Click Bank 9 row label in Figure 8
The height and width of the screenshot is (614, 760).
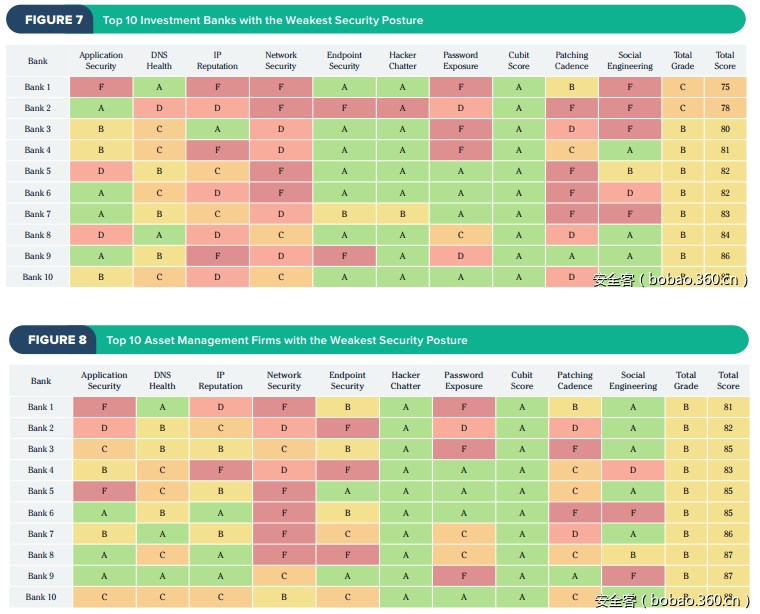click(x=41, y=576)
